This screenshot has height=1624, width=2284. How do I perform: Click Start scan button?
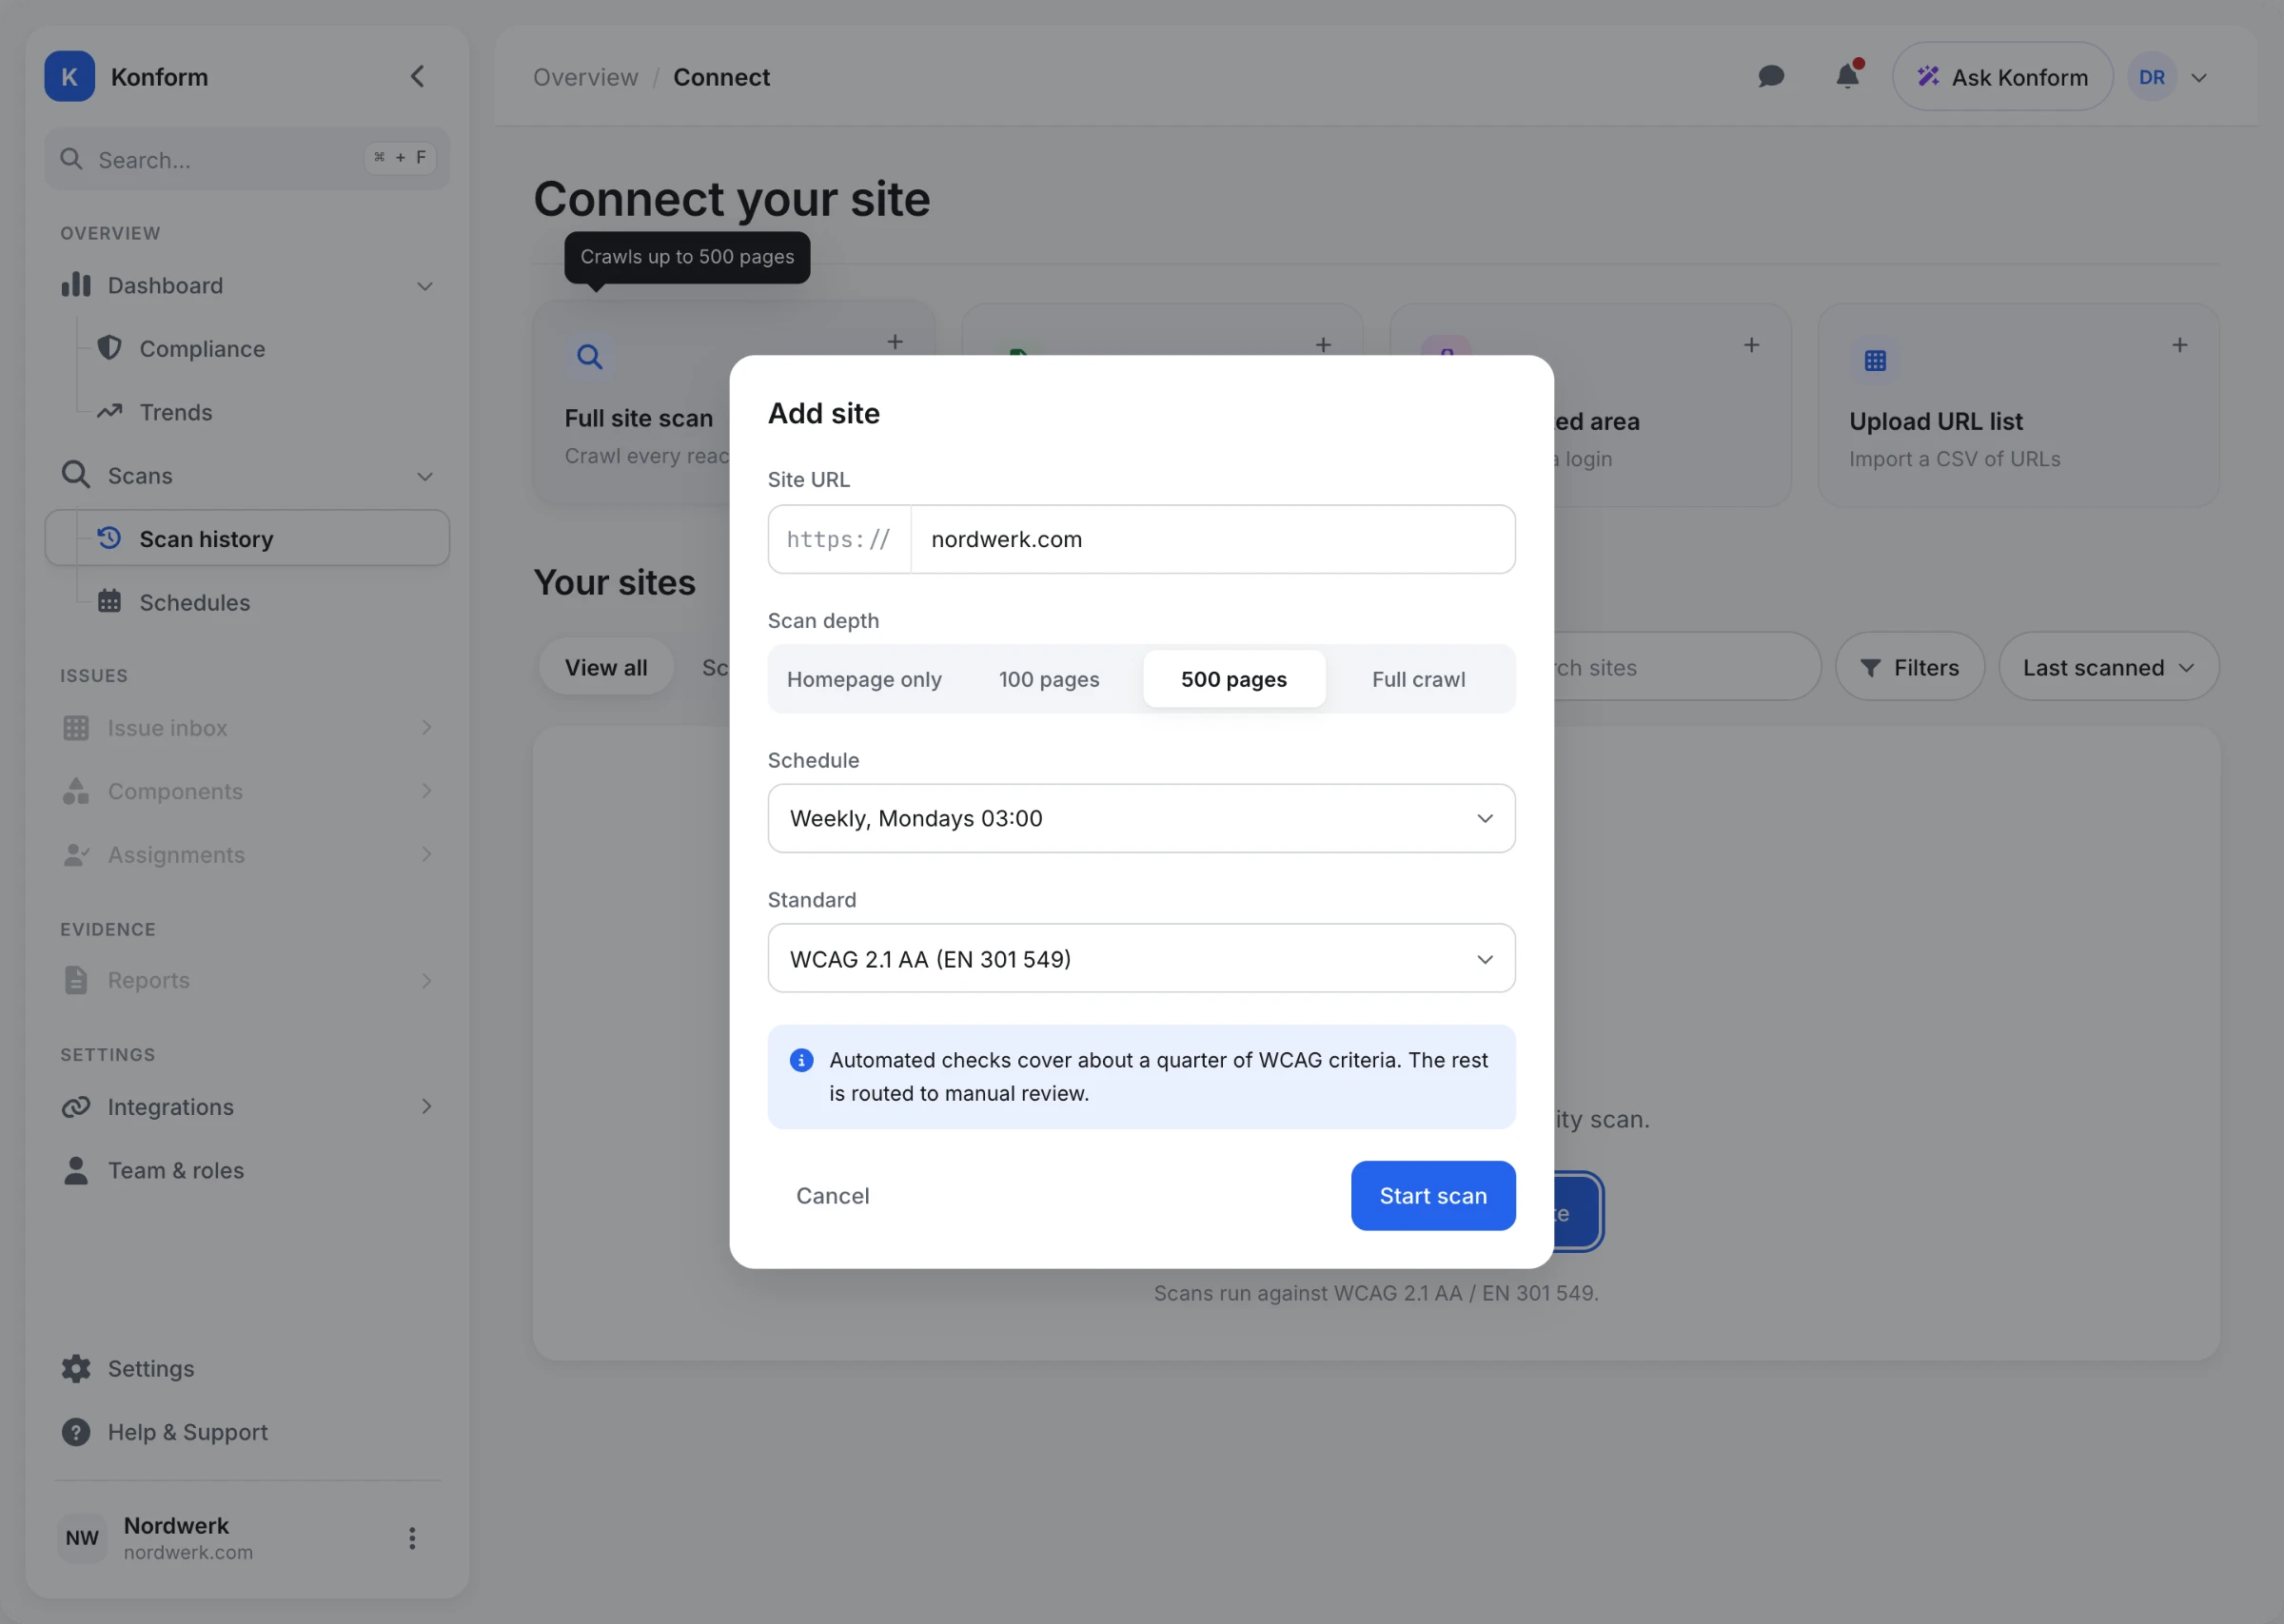pos(1433,1196)
